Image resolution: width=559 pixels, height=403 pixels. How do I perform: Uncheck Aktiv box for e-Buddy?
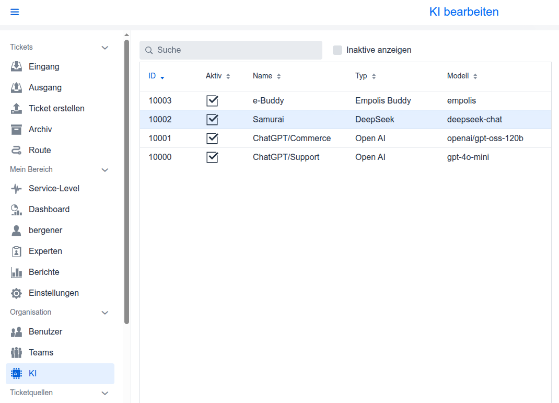pyautogui.click(x=212, y=101)
